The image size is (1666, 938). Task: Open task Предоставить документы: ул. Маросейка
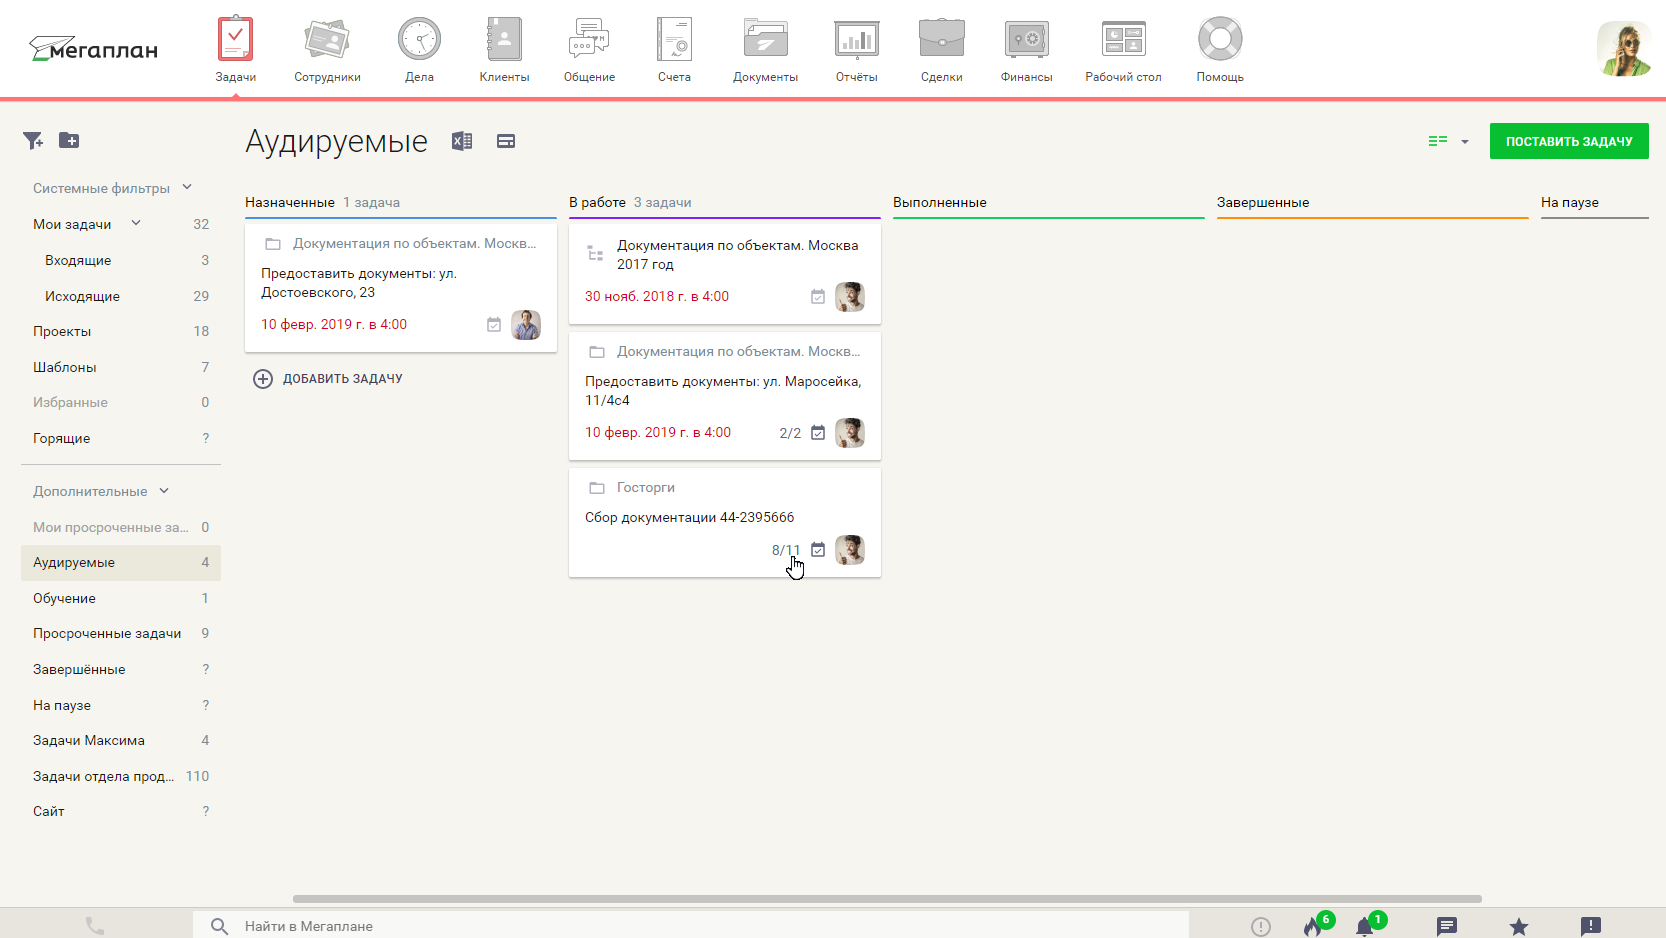(723, 391)
